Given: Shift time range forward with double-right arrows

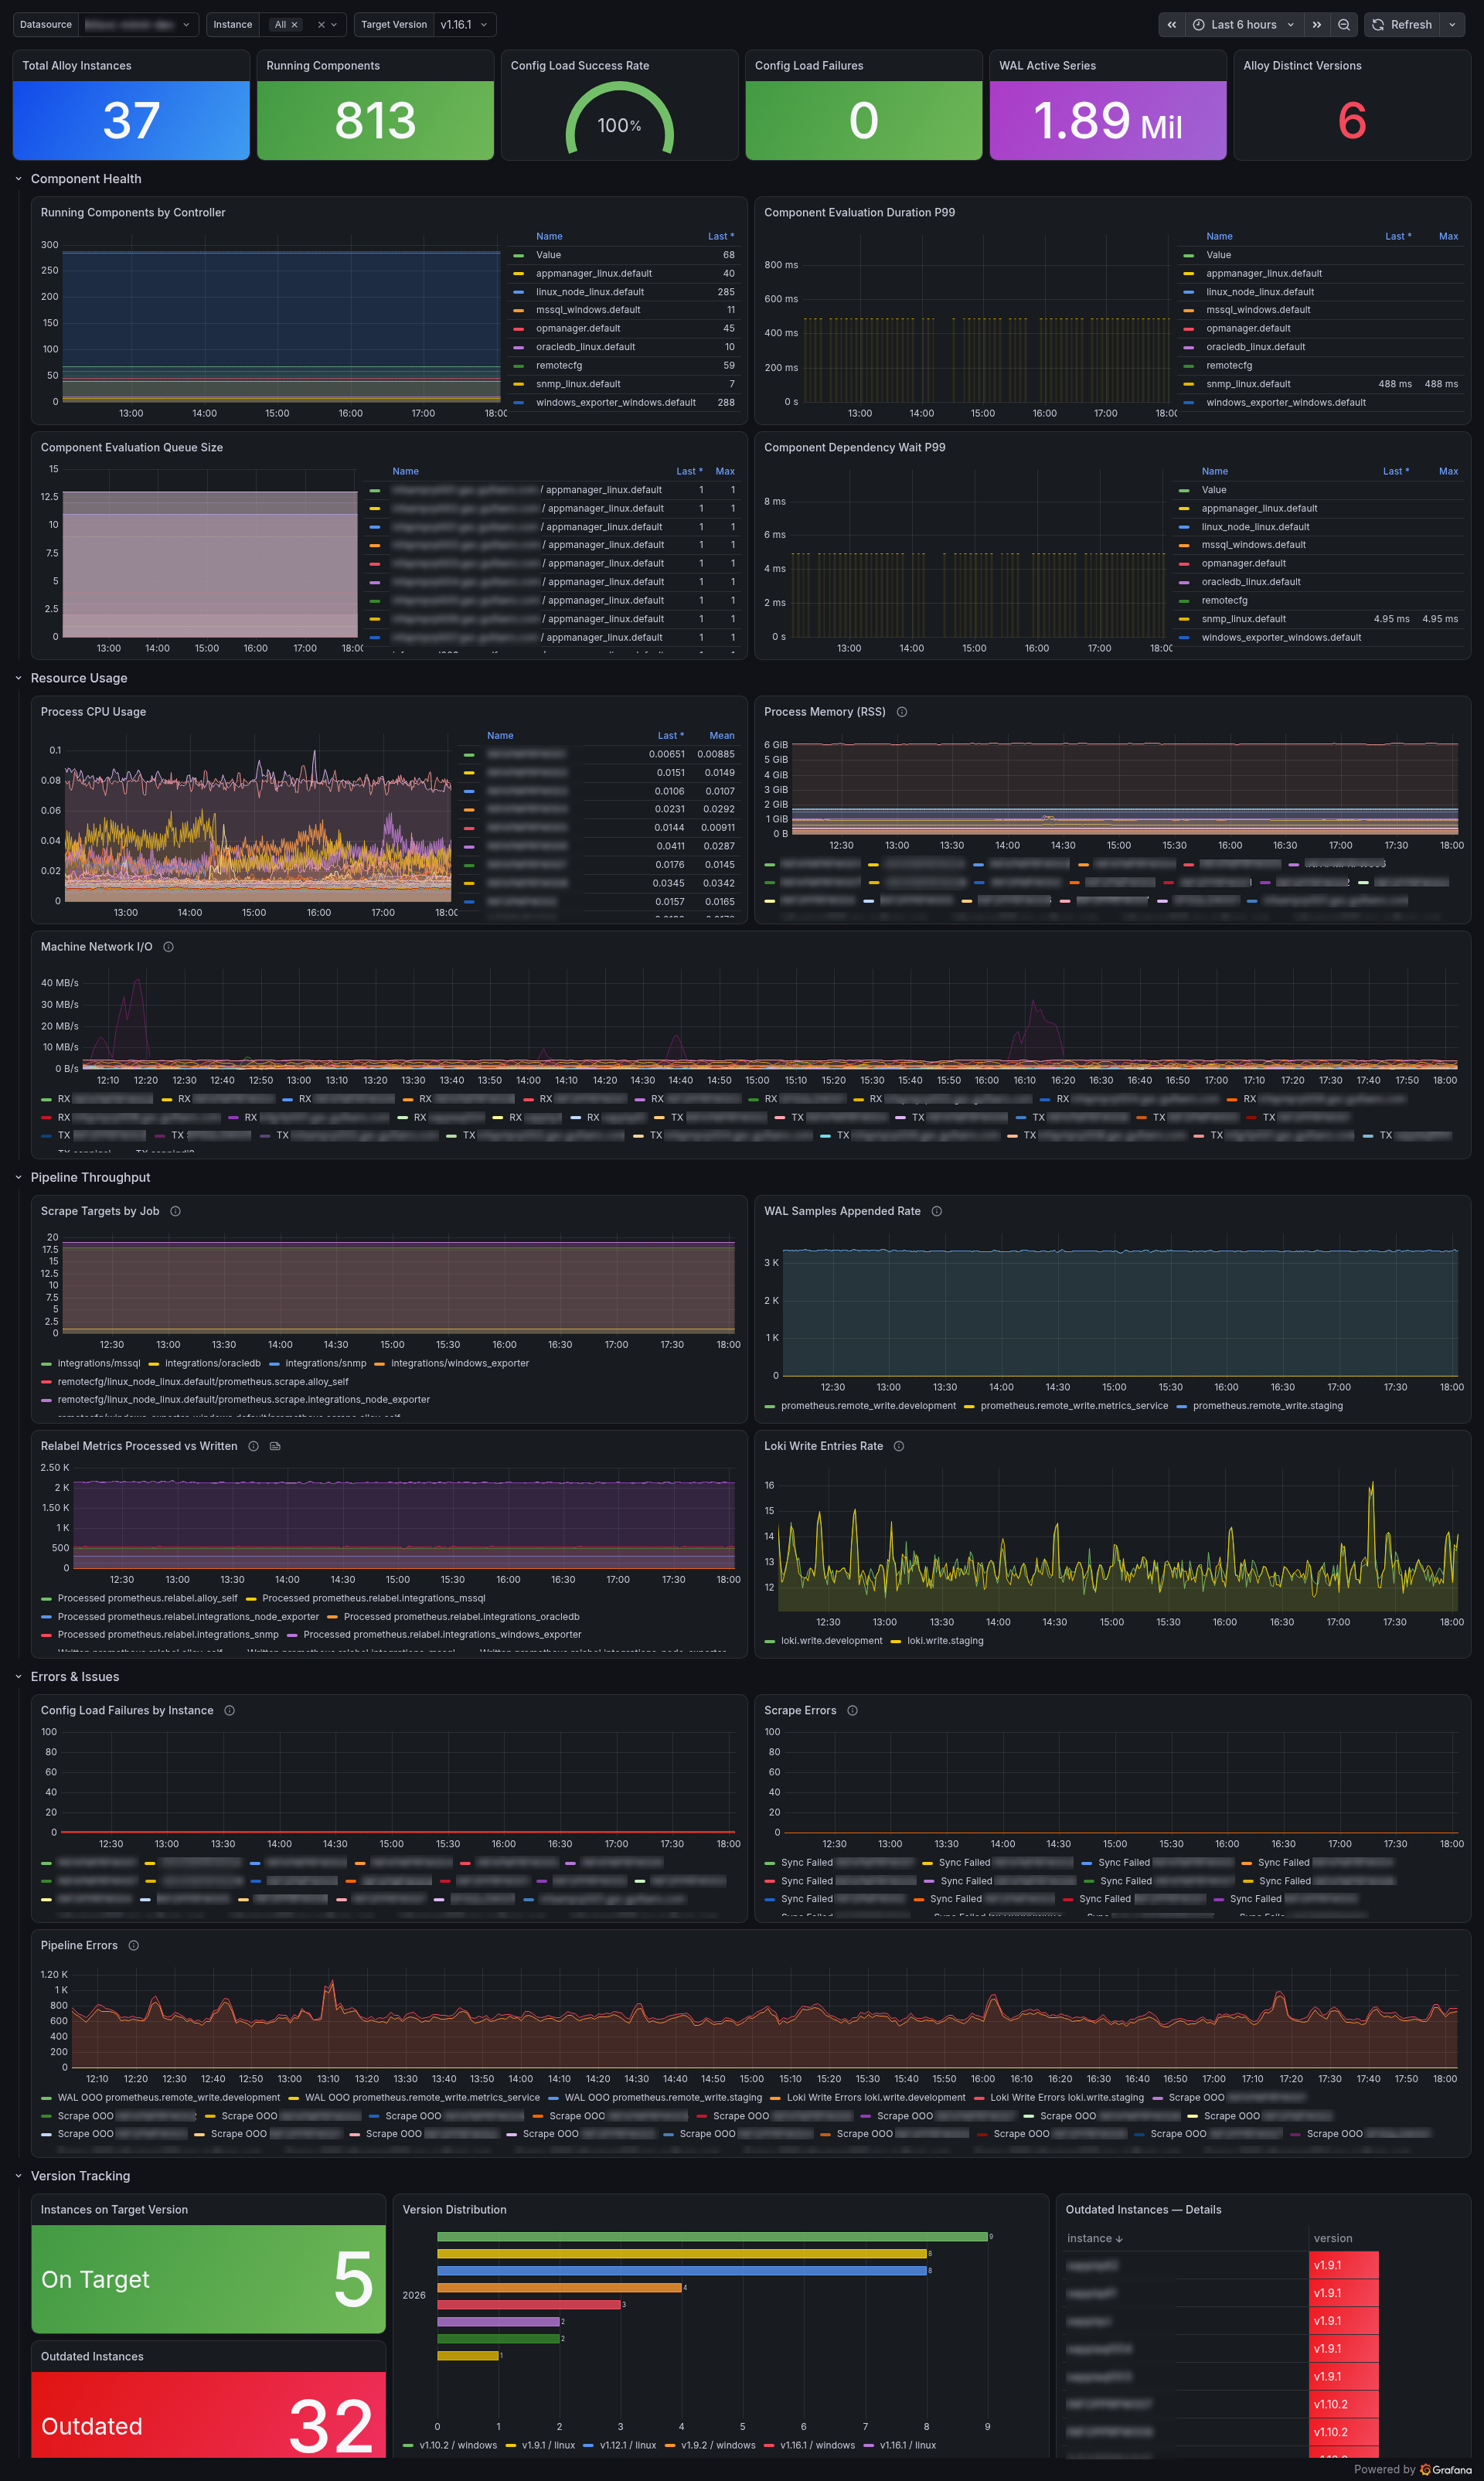Looking at the screenshot, I should point(1317,25).
